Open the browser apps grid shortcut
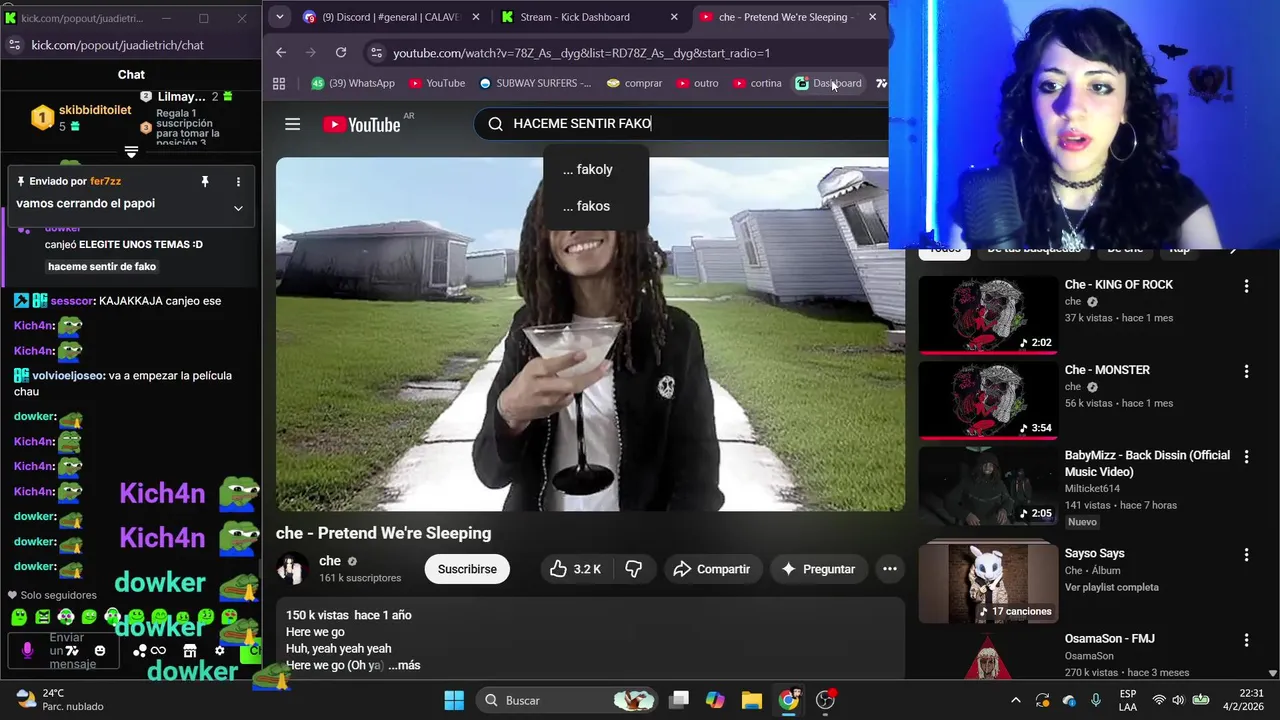1280x720 pixels. pyautogui.click(x=279, y=83)
